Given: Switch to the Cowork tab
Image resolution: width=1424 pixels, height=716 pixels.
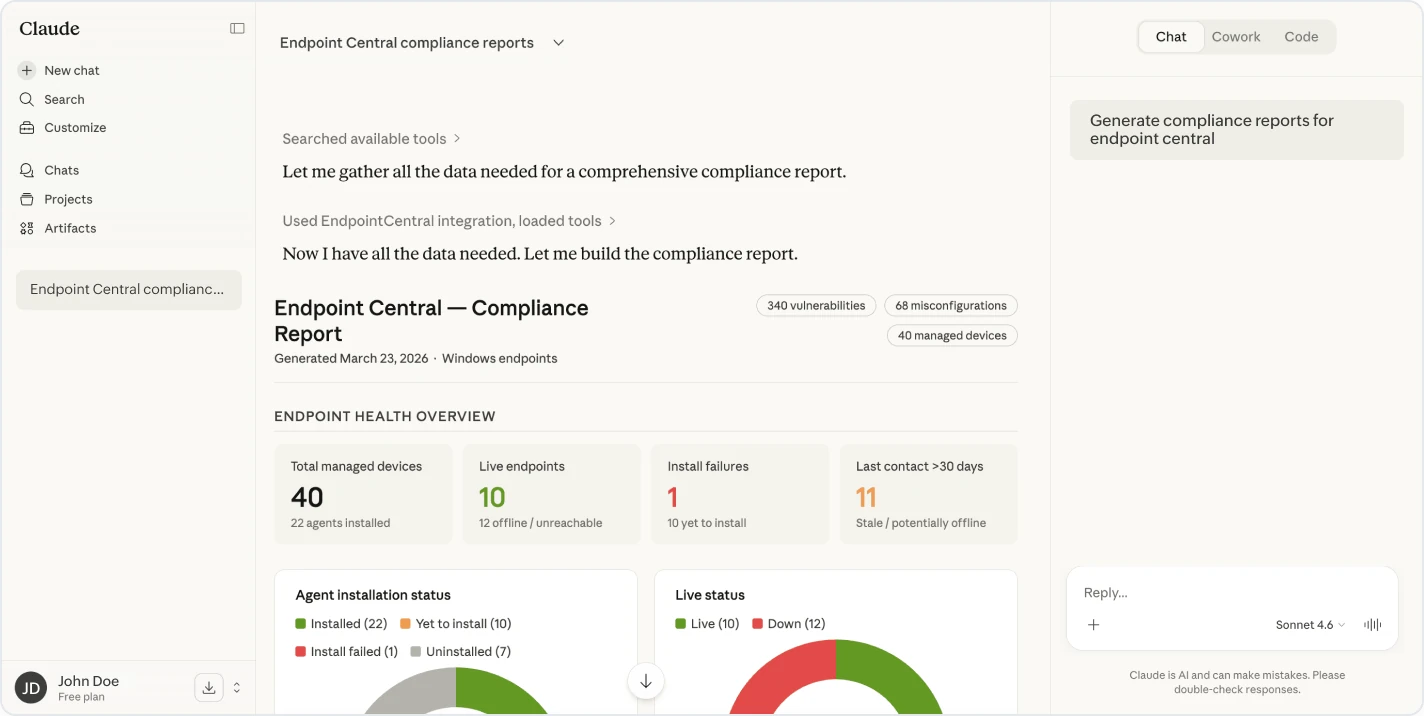Looking at the screenshot, I should (x=1236, y=37).
